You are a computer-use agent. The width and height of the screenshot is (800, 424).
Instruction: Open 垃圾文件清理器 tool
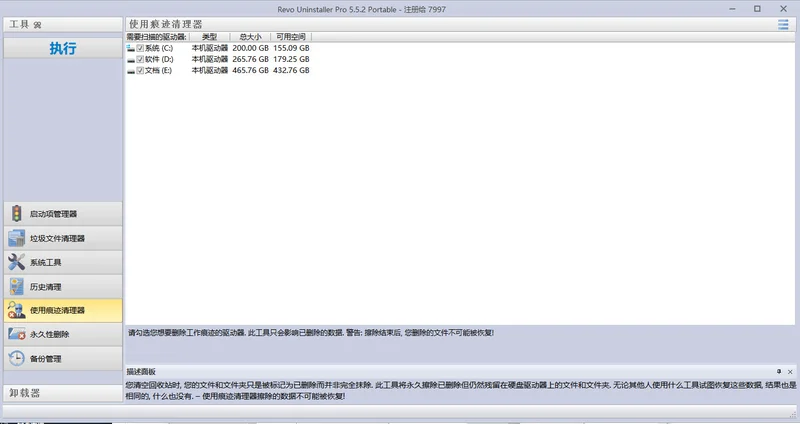coord(63,238)
